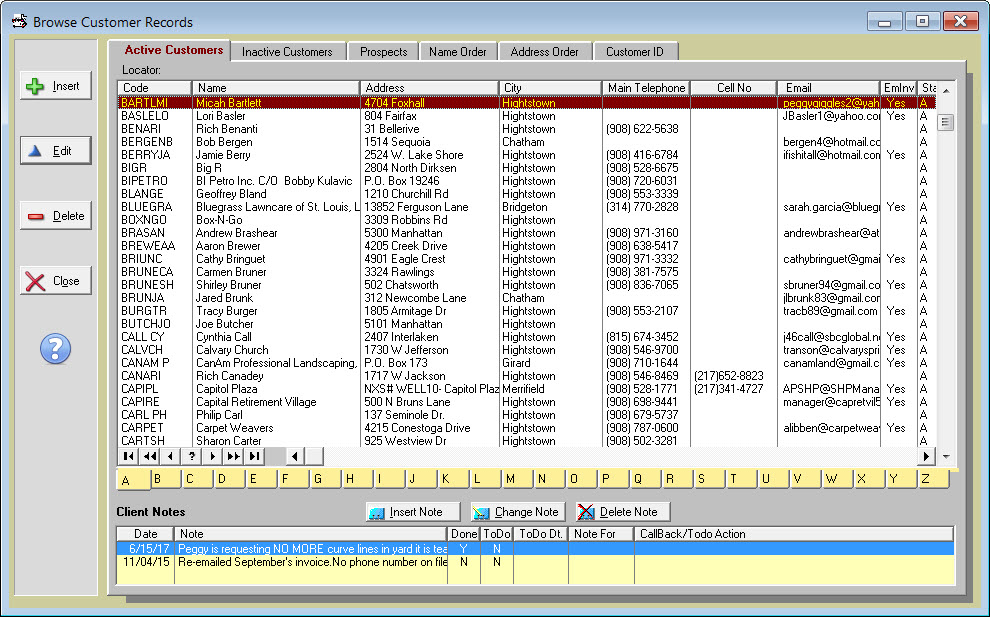The width and height of the screenshot is (990, 617).
Task: Click the Delete Note button
Action: [623, 512]
